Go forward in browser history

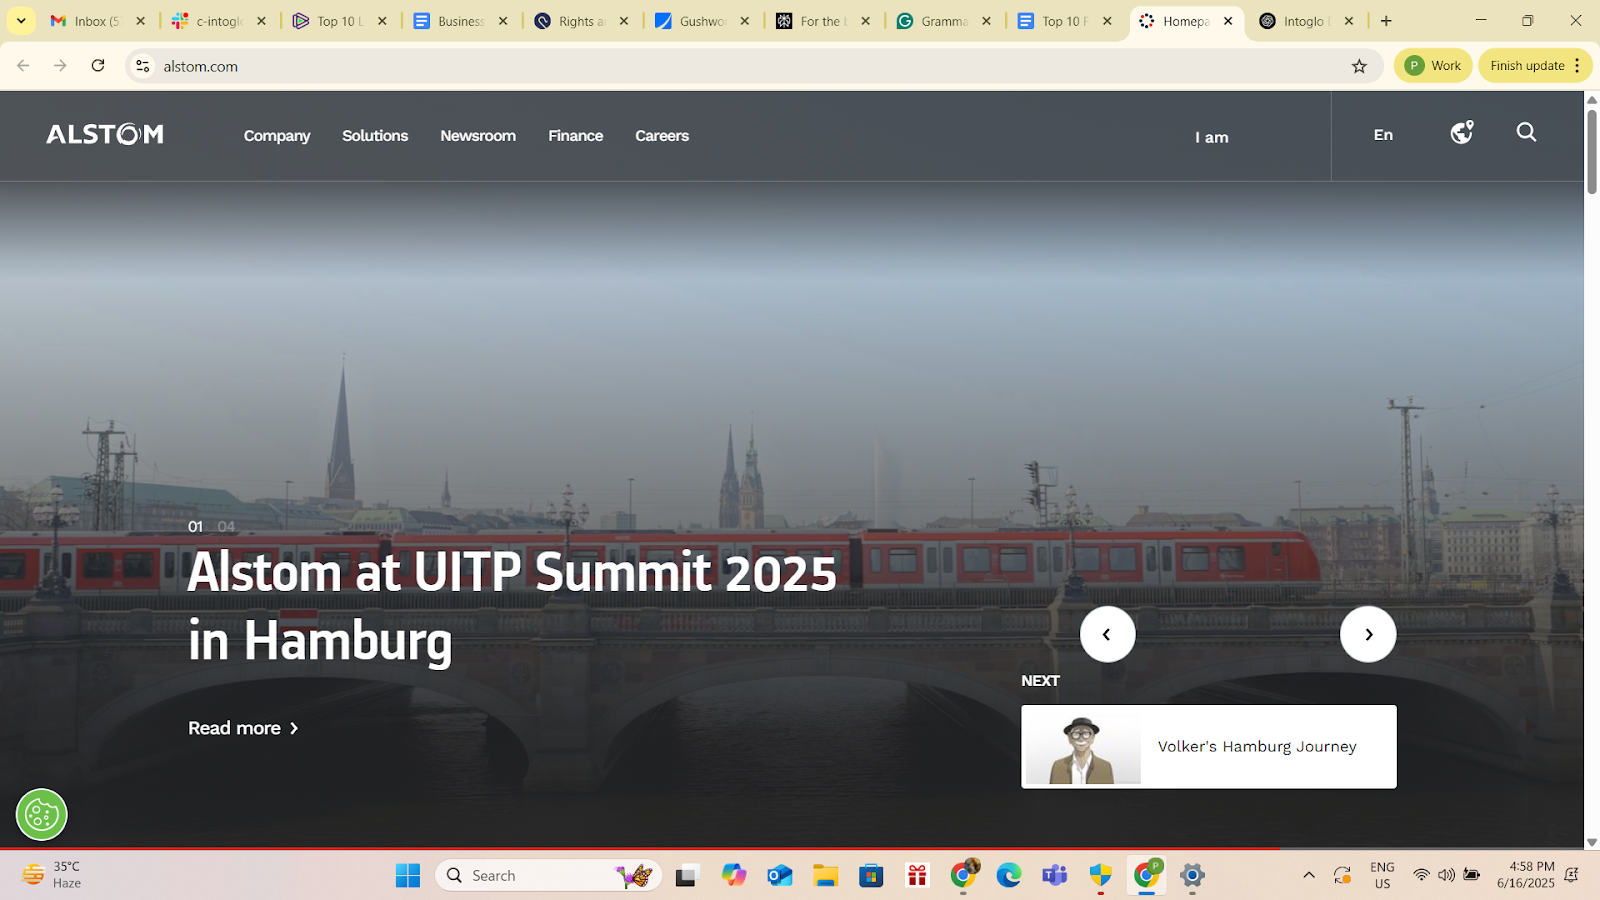point(60,66)
